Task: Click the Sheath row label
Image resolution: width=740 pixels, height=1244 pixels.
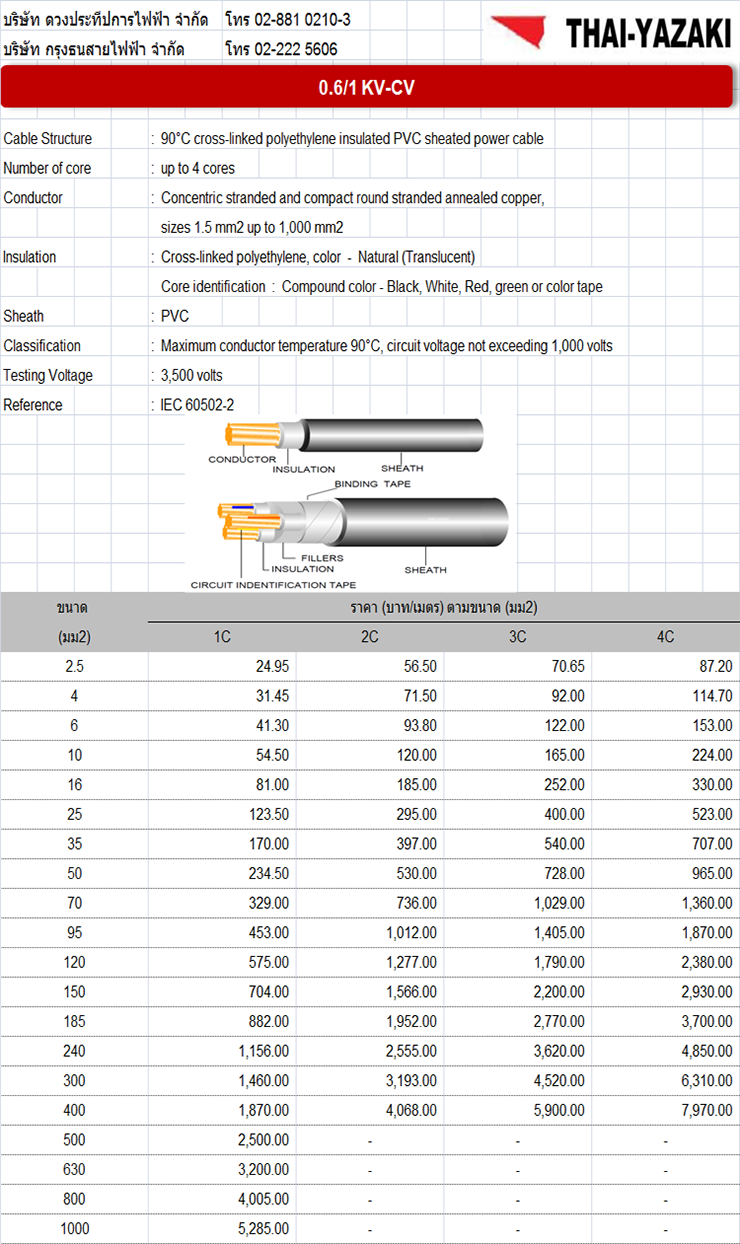Action: [x=24, y=316]
